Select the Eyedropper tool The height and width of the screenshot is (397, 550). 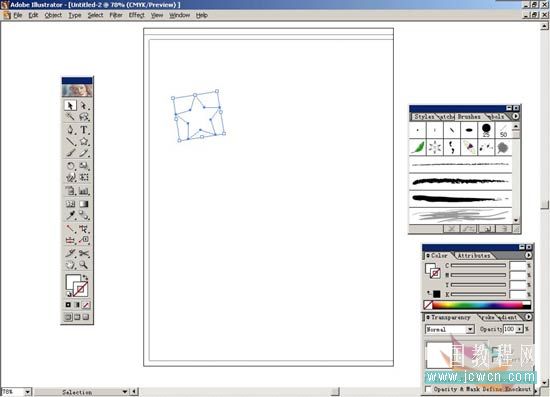70,215
